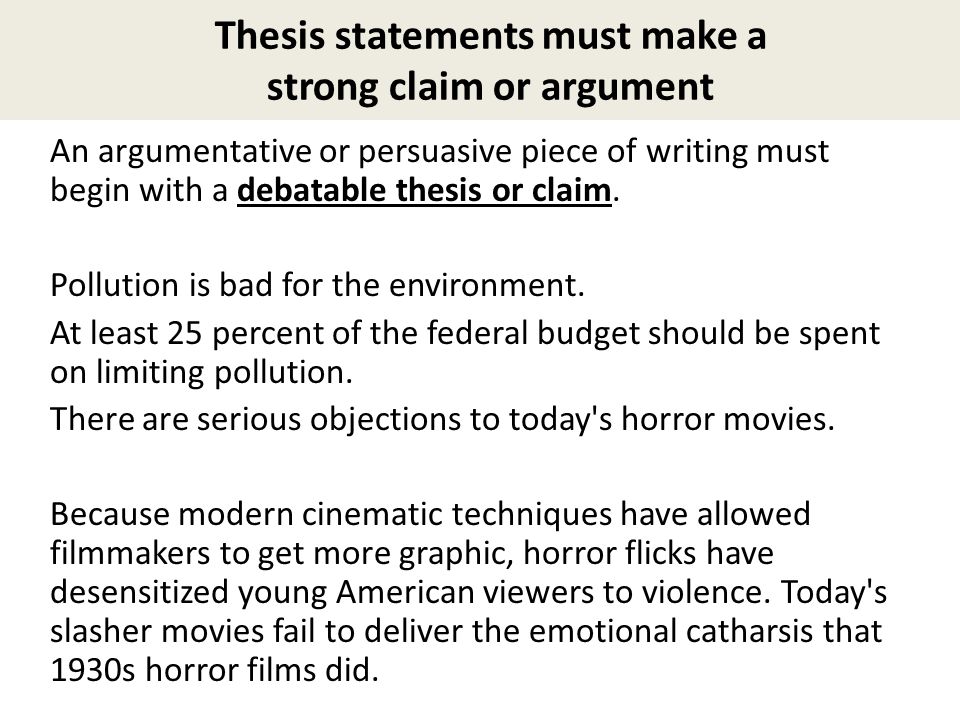Click 'There are serious objections to today's horror movies.'
Viewport: 960px width, 720px height.
pyautogui.click(x=443, y=420)
